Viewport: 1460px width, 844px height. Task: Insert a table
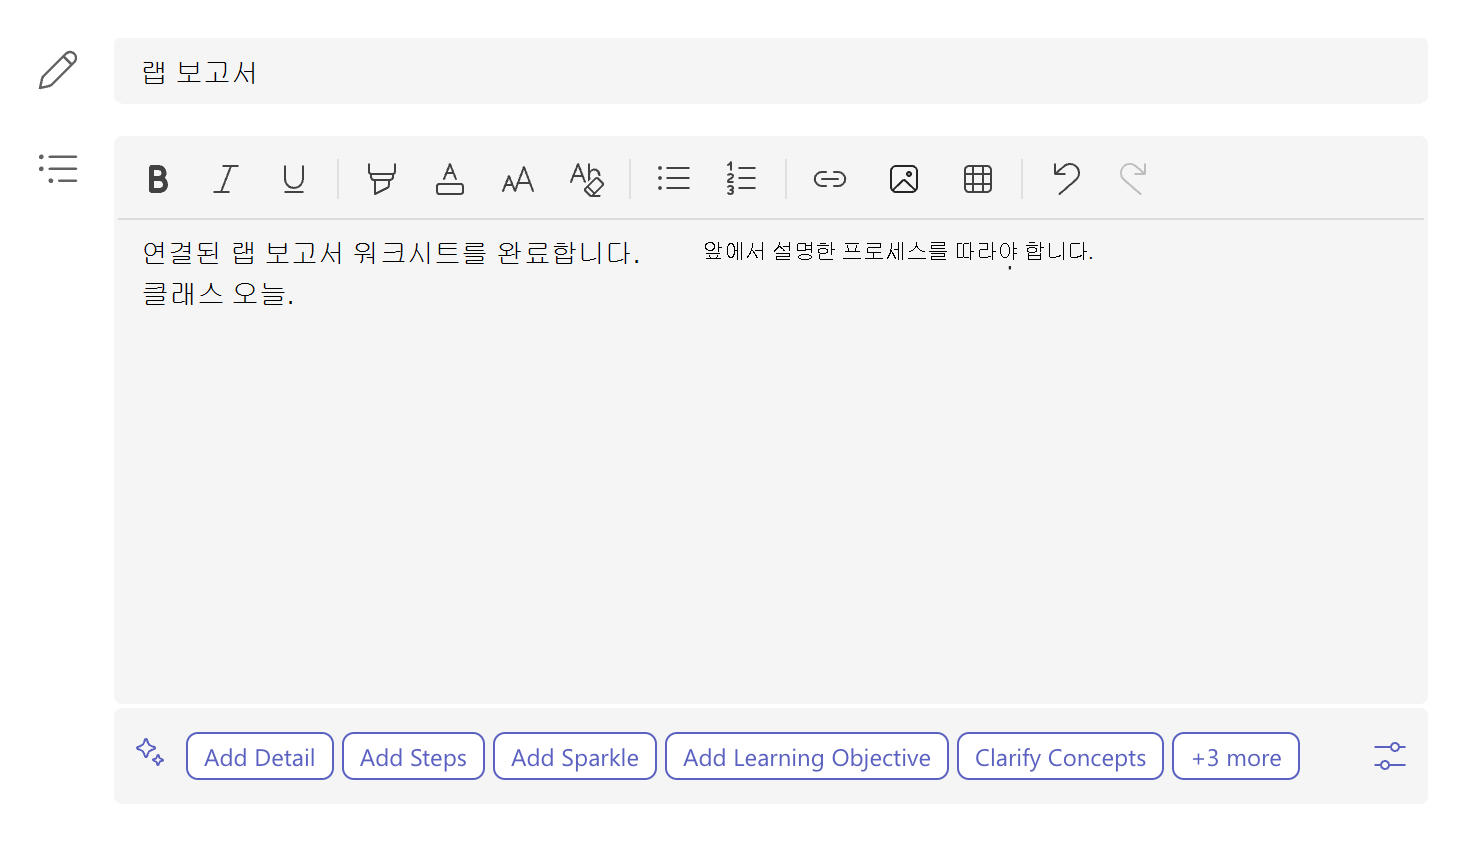977,179
